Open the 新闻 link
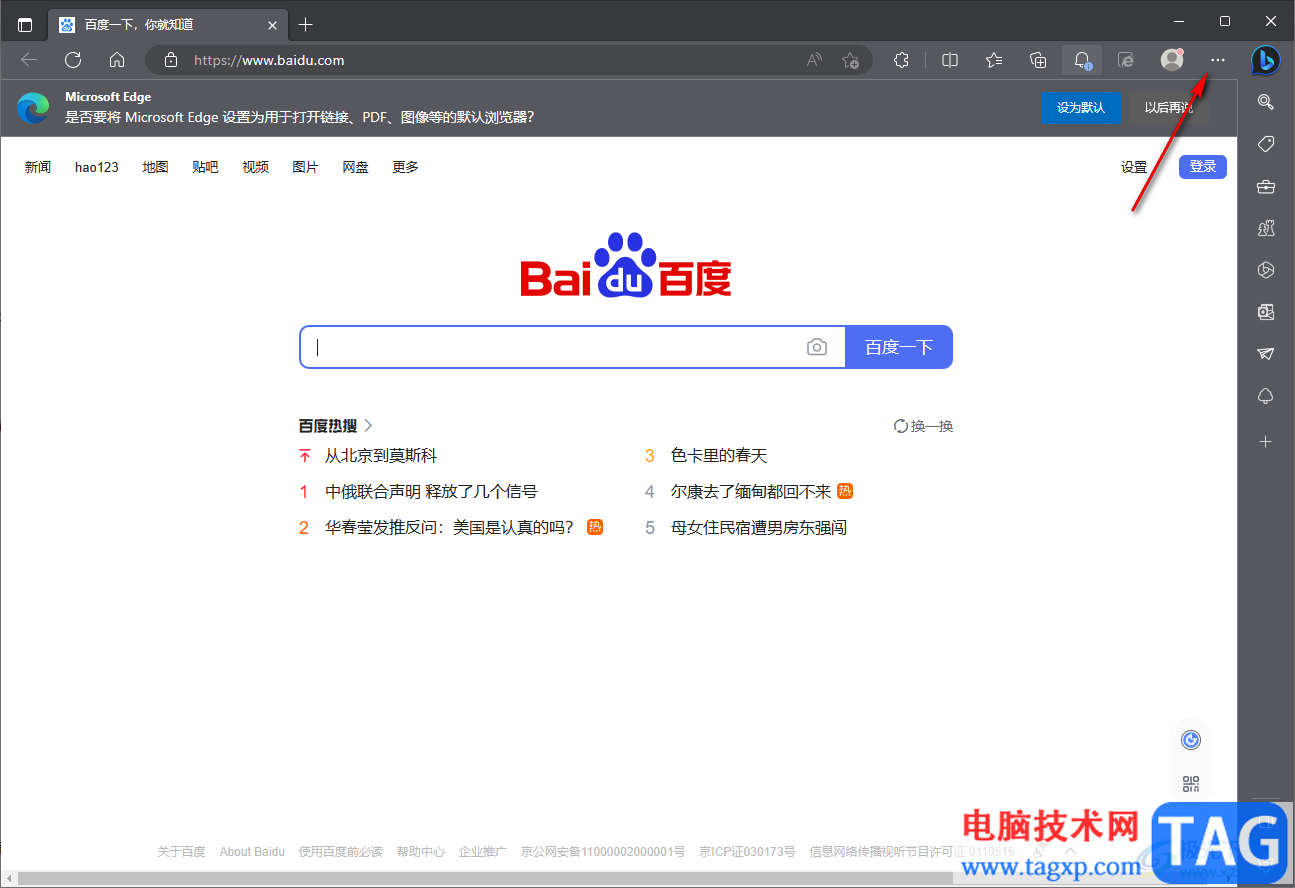Screen dimensions: 1295x888 38,167
